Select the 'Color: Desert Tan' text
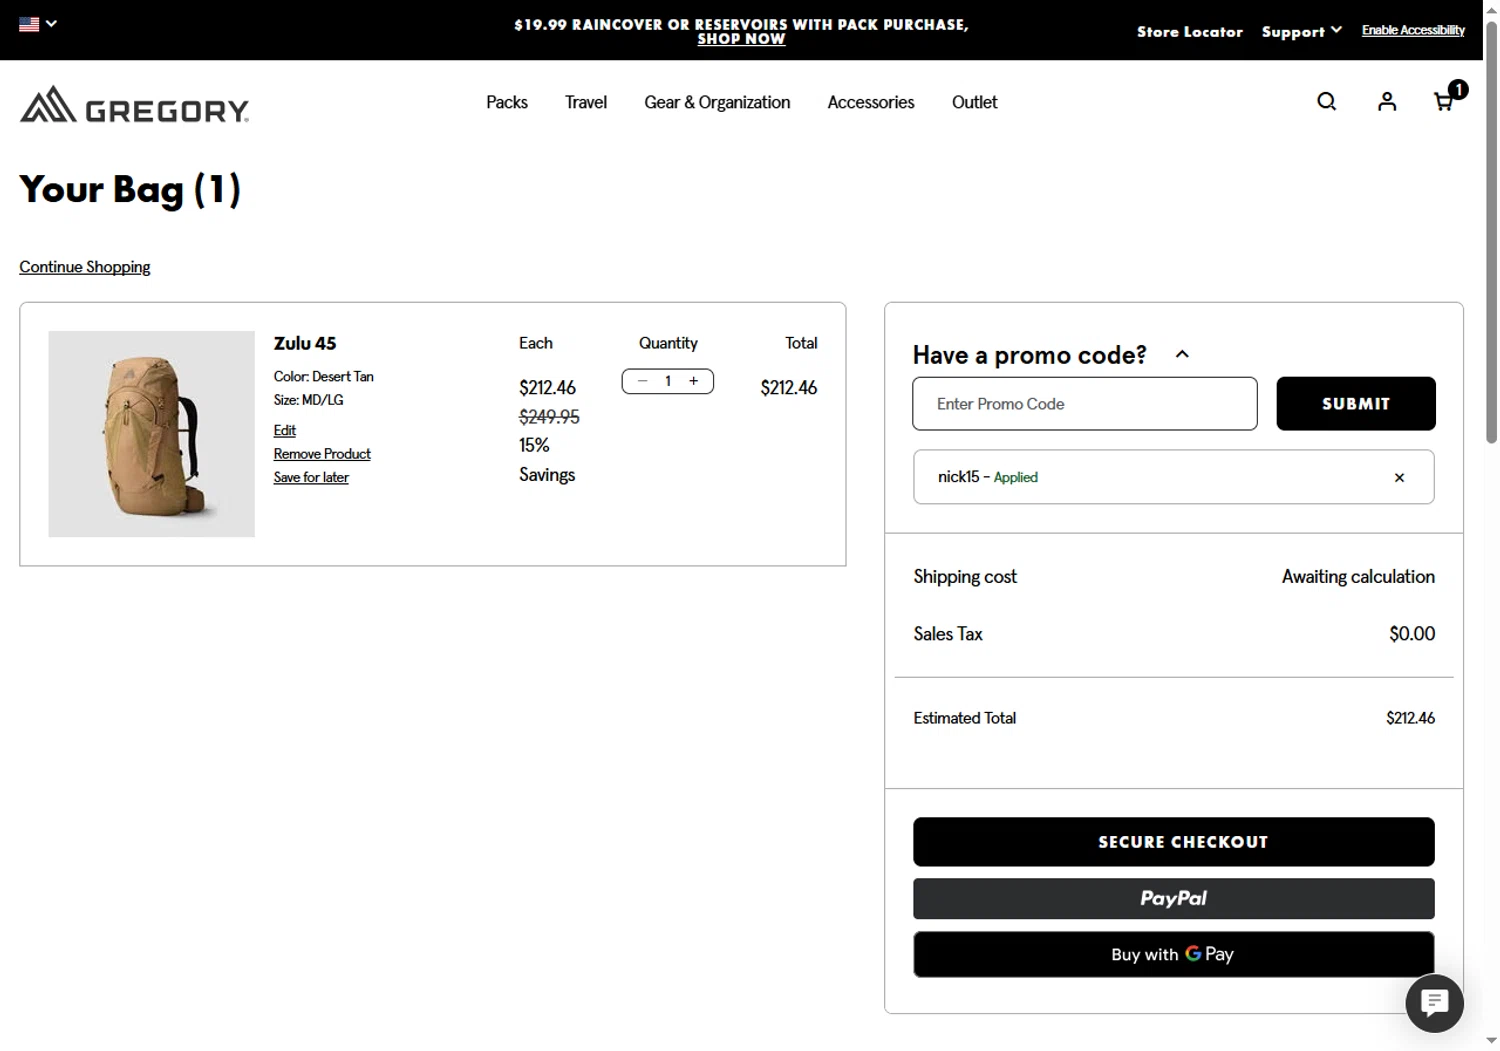Image resolution: width=1500 pixels, height=1051 pixels. pos(324,377)
